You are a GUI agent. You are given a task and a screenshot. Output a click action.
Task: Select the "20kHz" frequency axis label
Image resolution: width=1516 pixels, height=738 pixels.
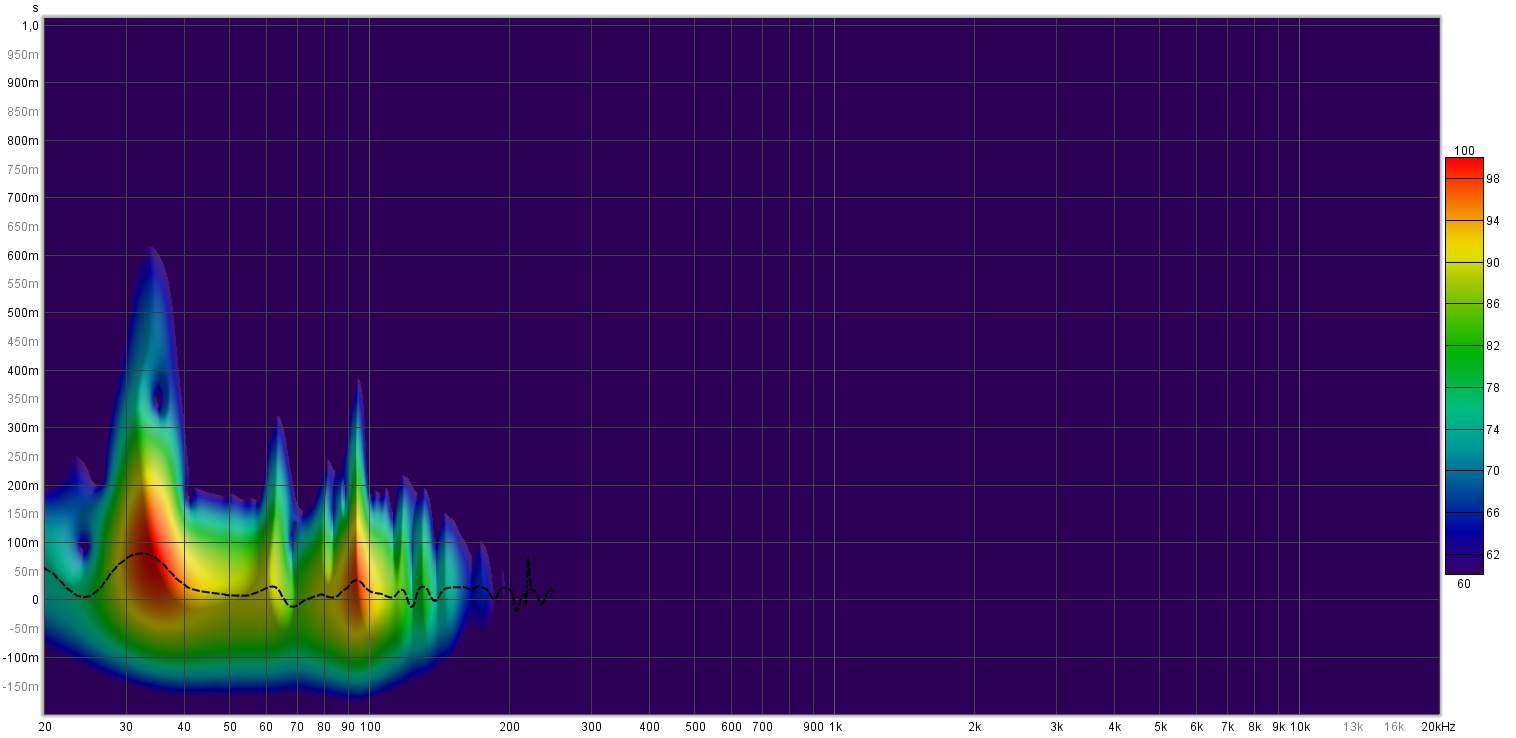(1438, 726)
